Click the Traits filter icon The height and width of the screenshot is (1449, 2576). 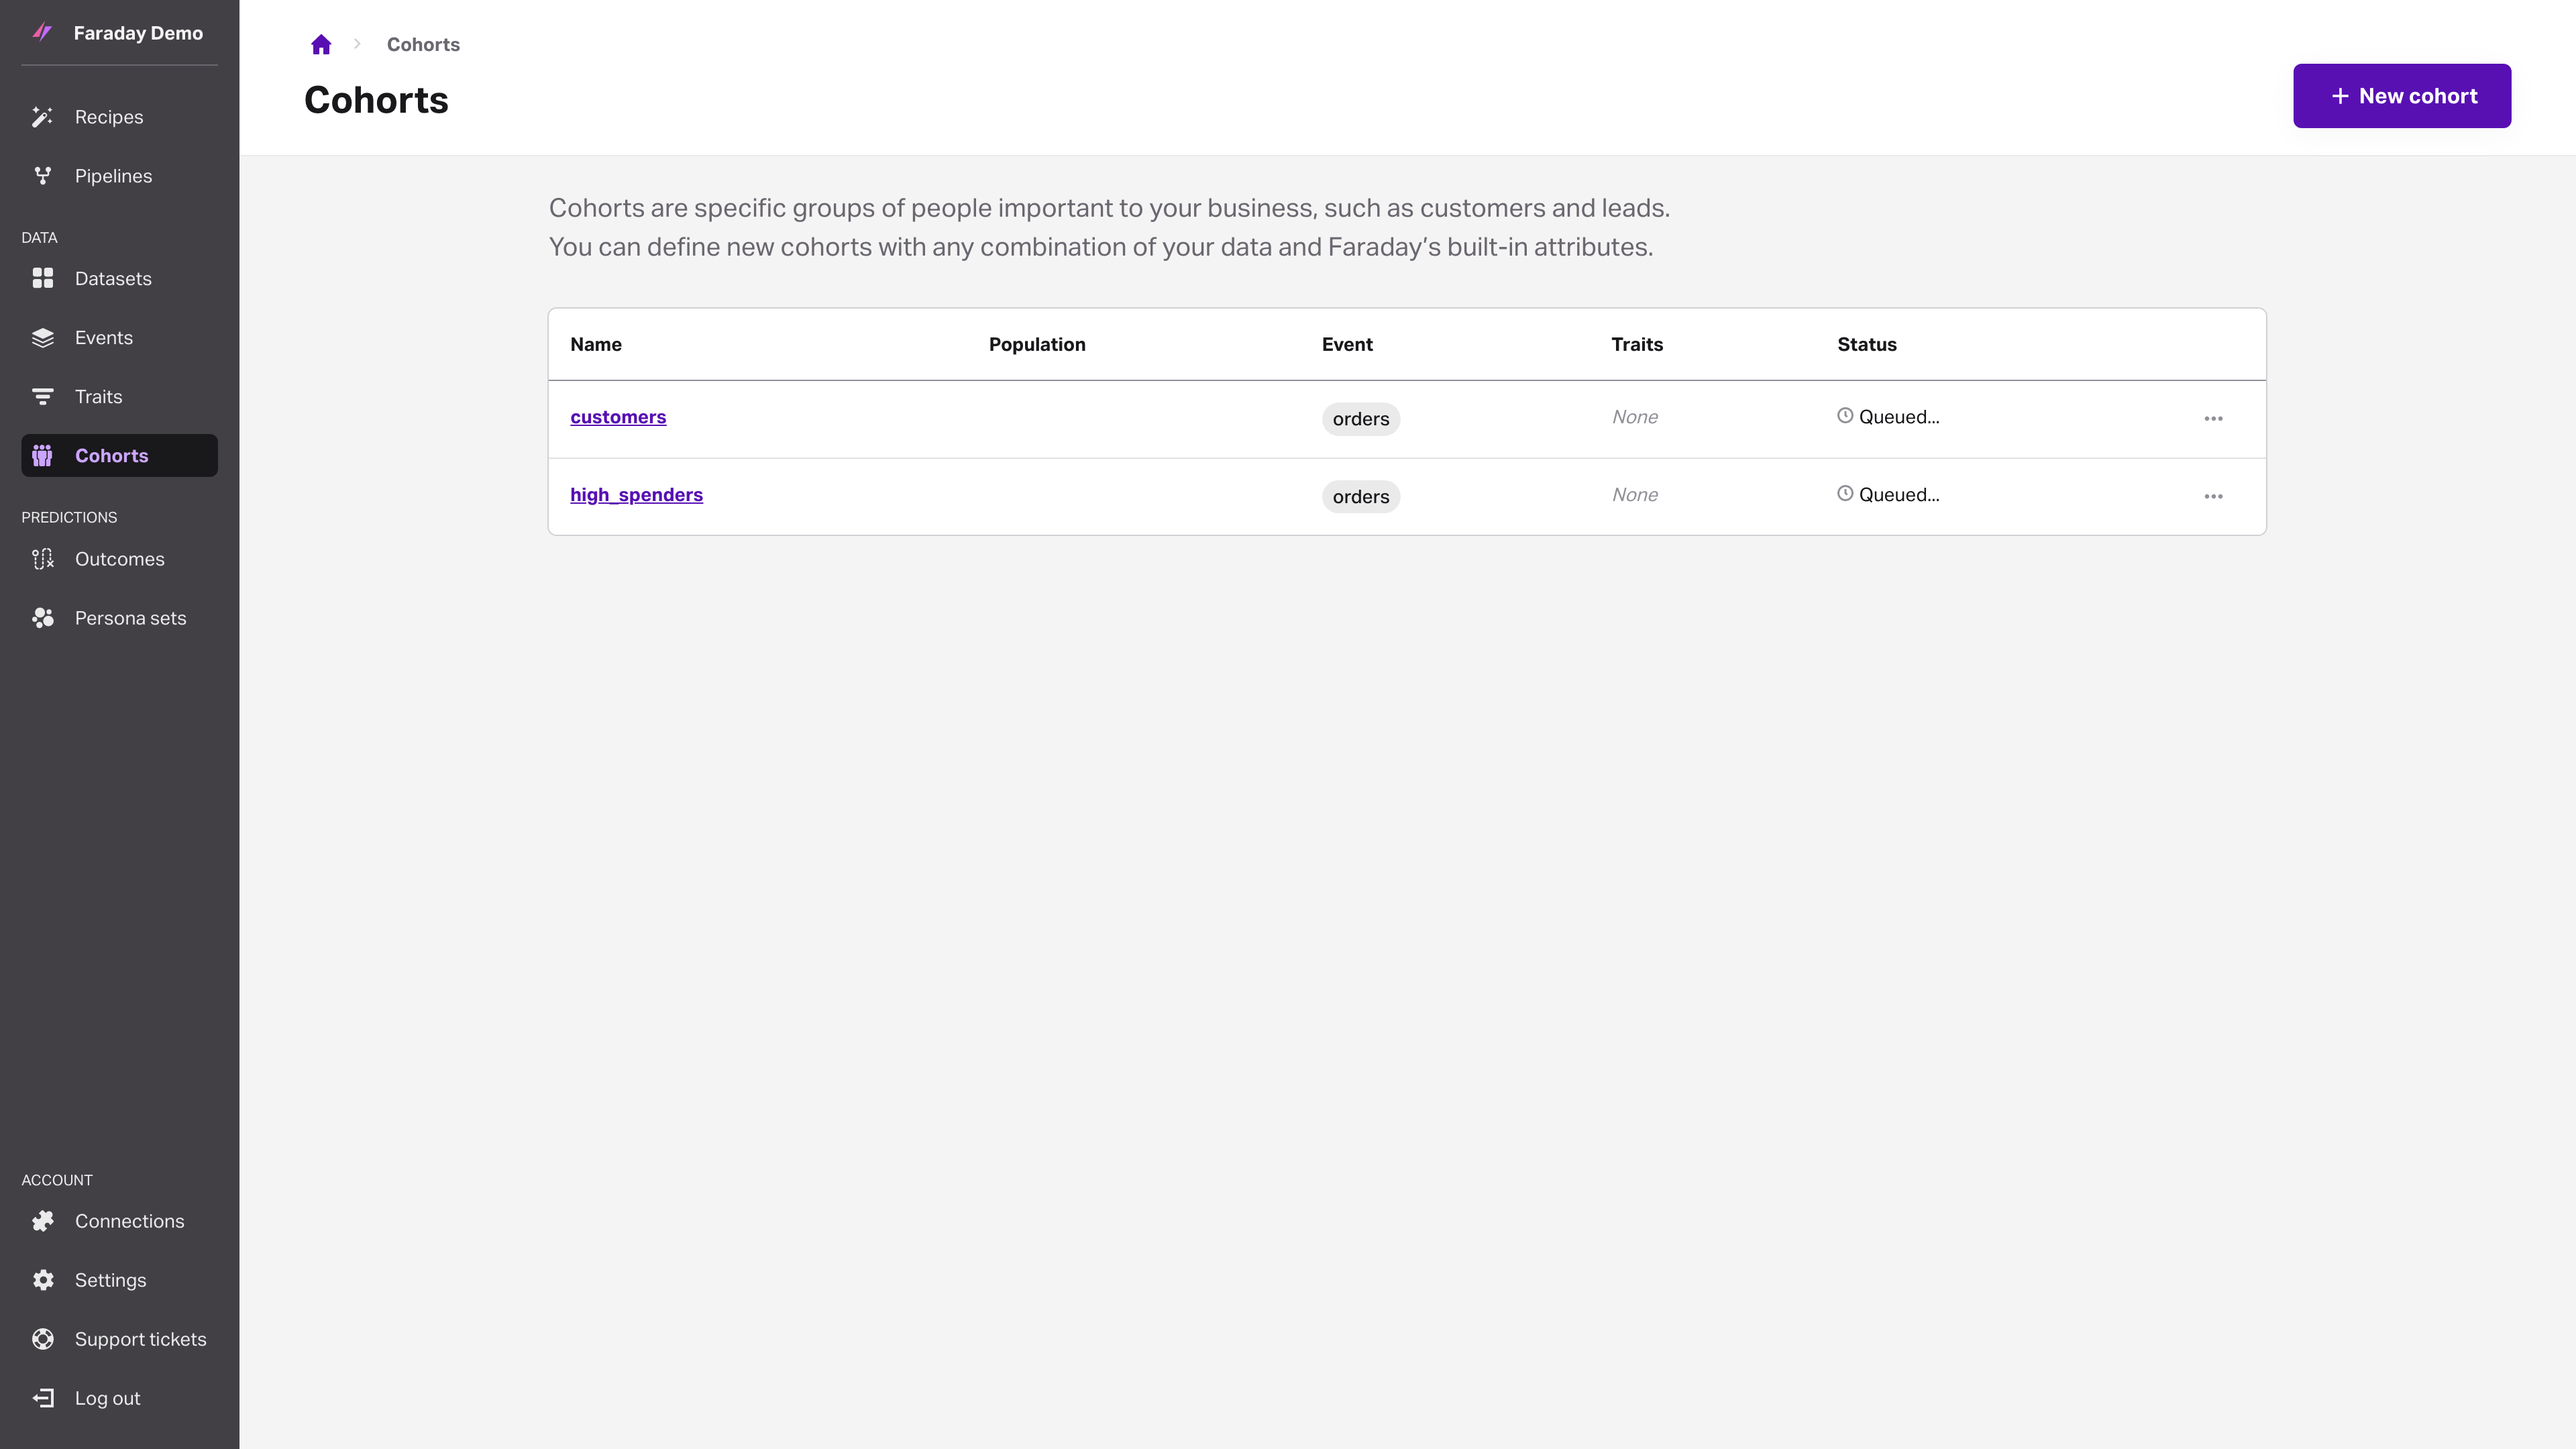point(42,397)
